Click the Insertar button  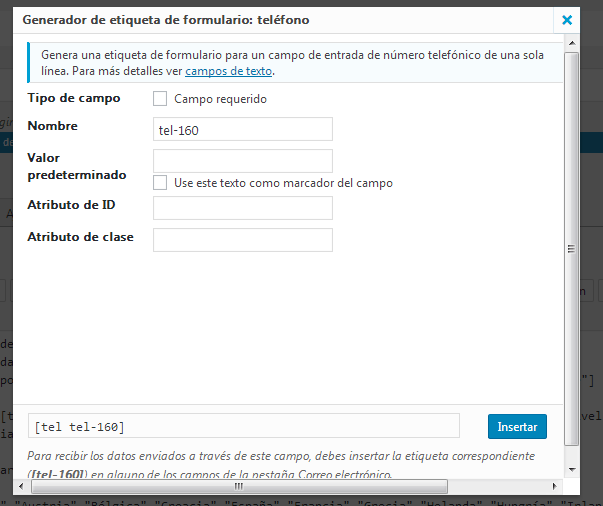pos(517,426)
